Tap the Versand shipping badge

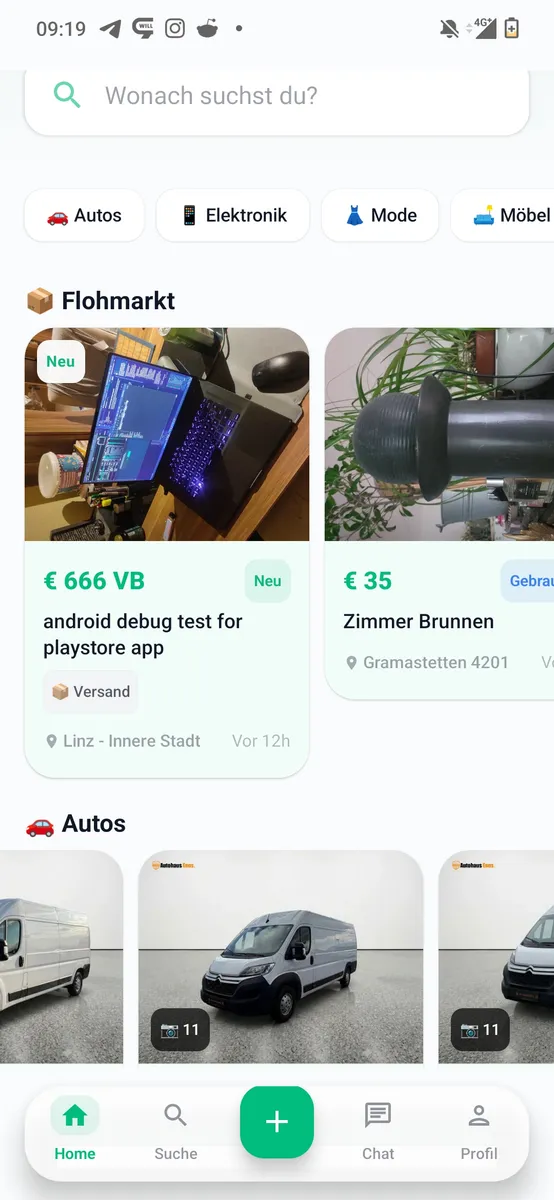coord(91,691)
